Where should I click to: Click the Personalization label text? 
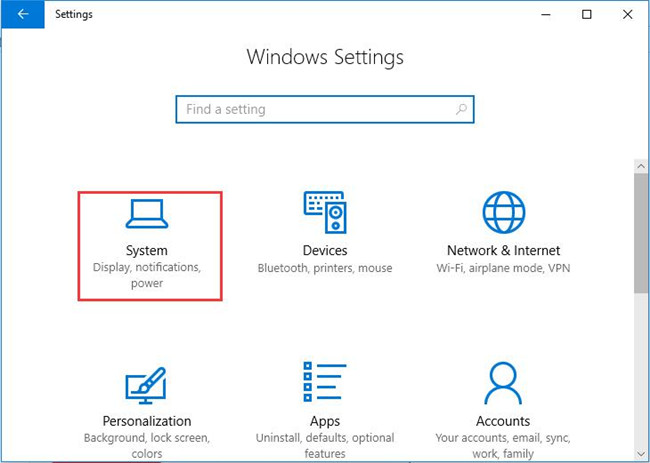pos(147,421)
